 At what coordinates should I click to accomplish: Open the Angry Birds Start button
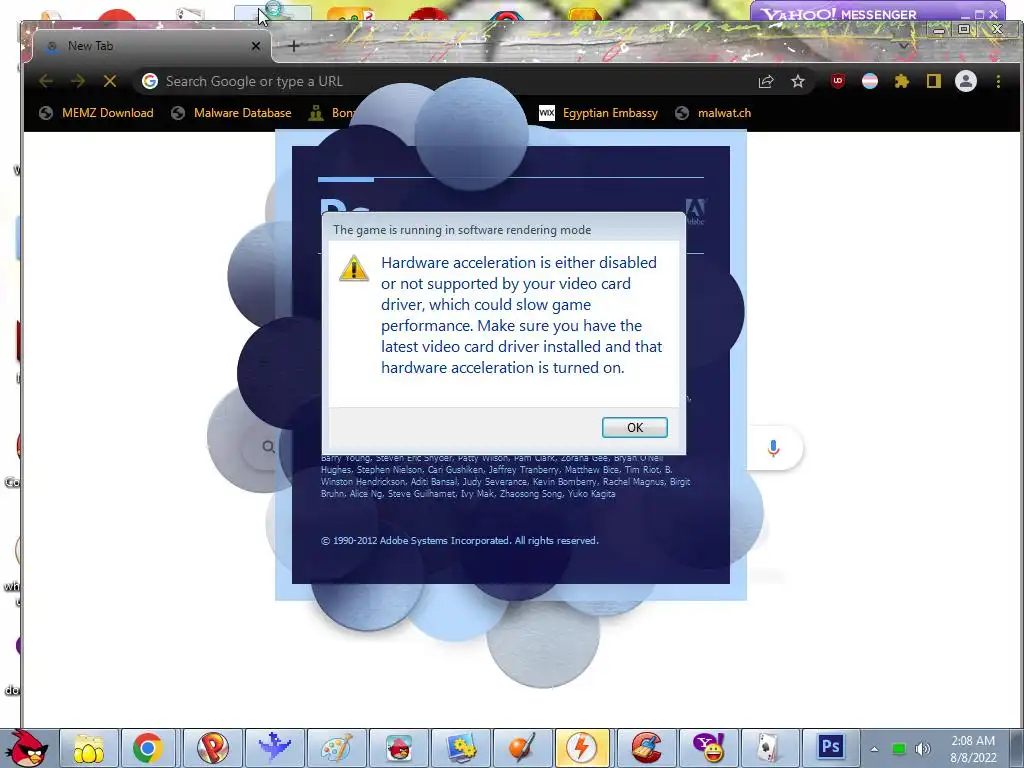click(27, 748)
